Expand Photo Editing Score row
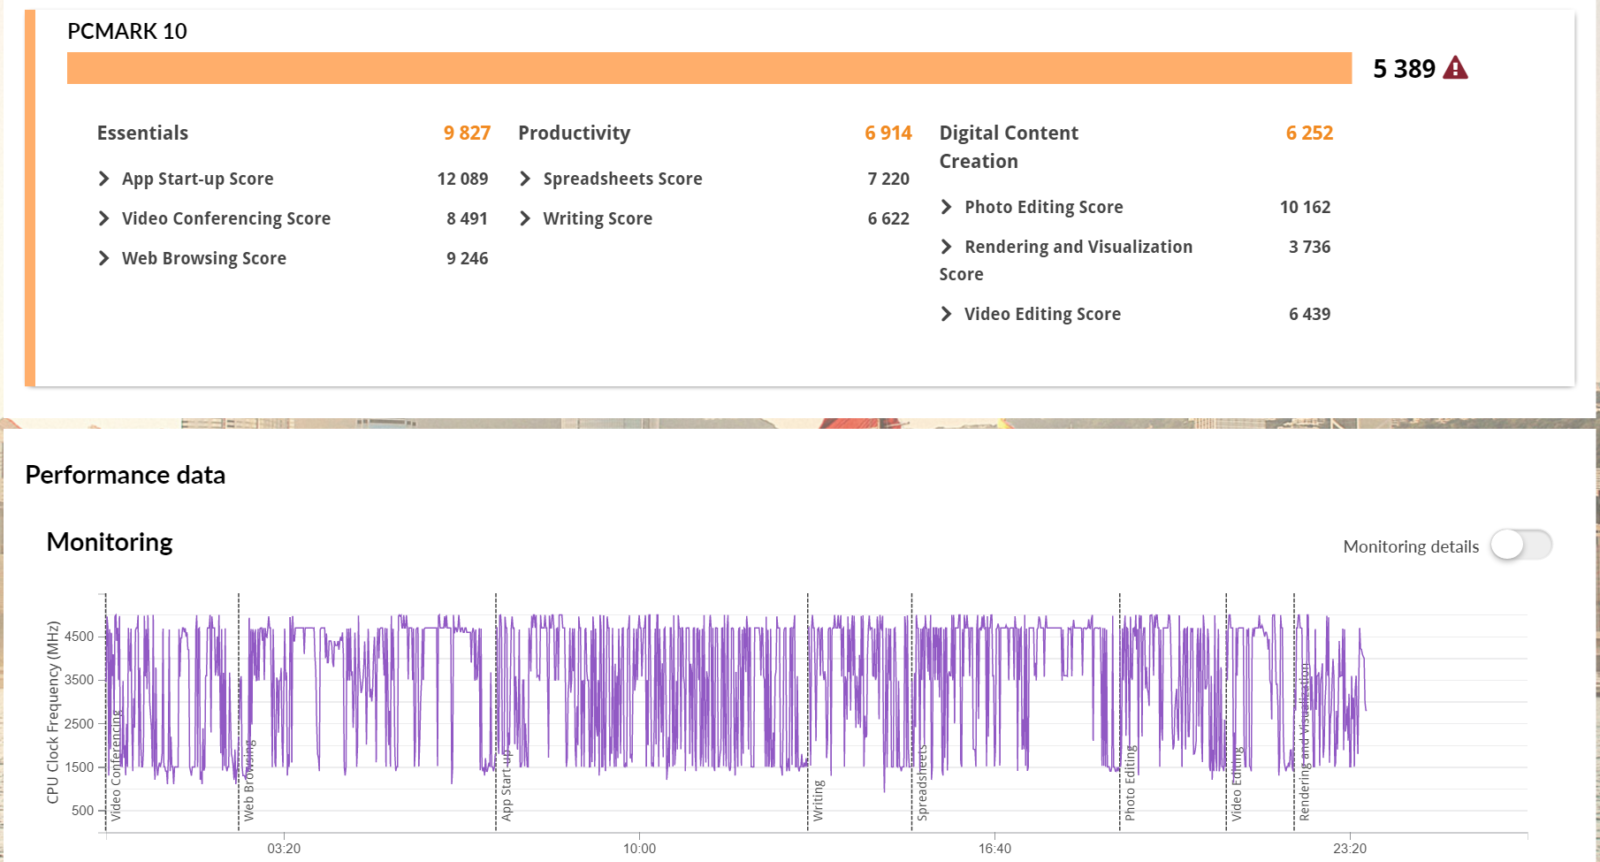The image size is (1600, 862). [x=946, y=207]
